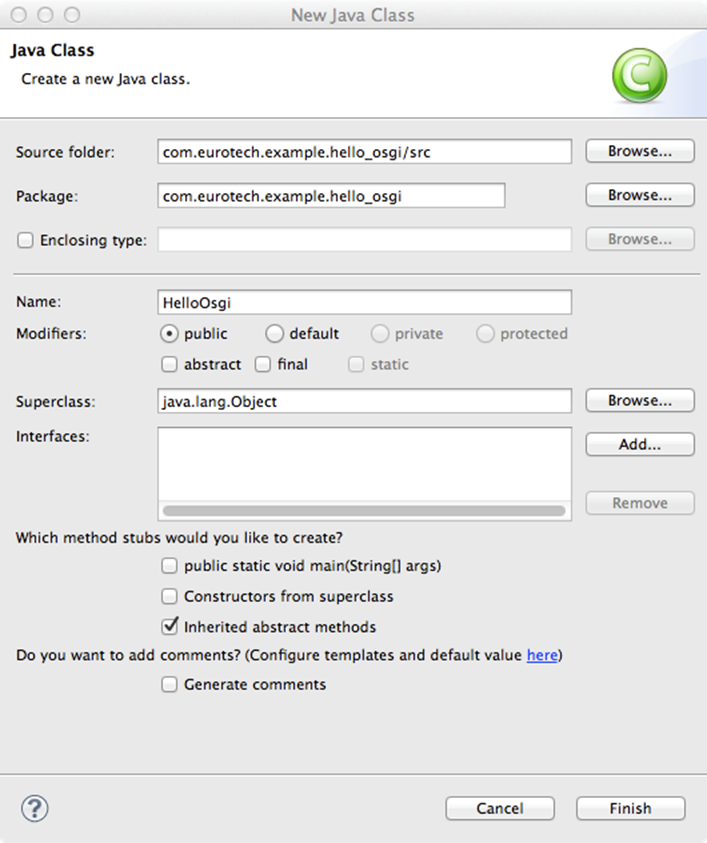Browse for the source folder
This screenshot has height=843, width=707.
click(640, 151)
